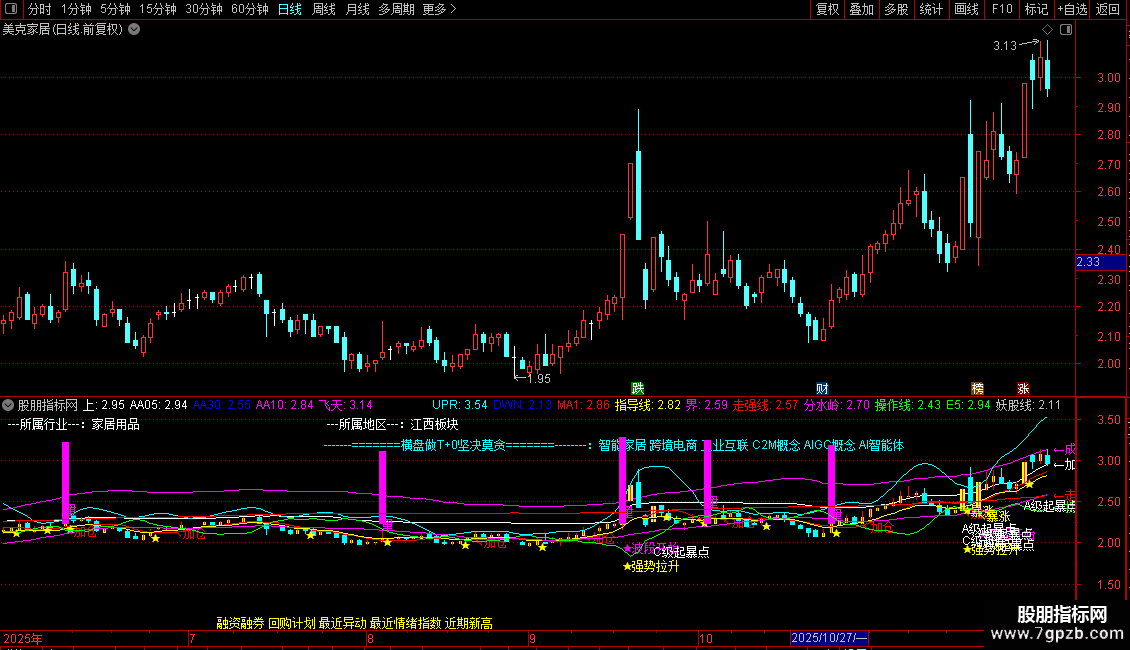
Task: Click the green 跌 event marker
Action: pos(638,389)
